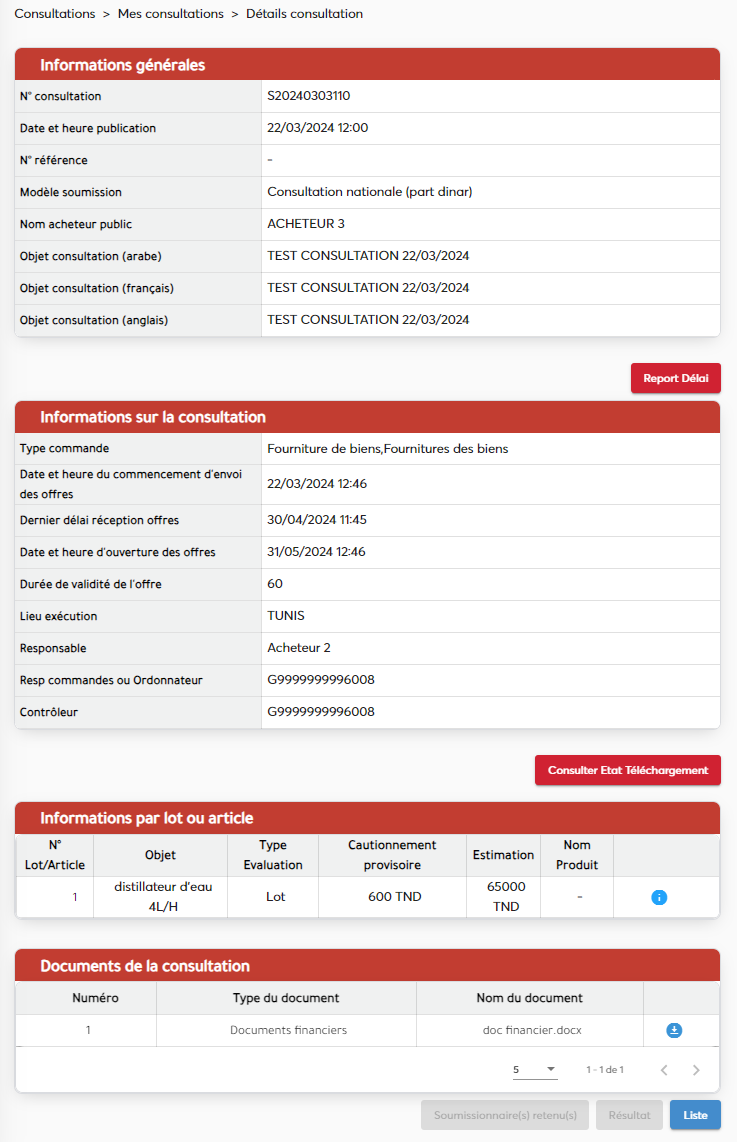The height and width of the screenshot is (1142, 737).
Task: Download the doc financier.docx file
Action: pyautogui.click(x=674, y=1030)
